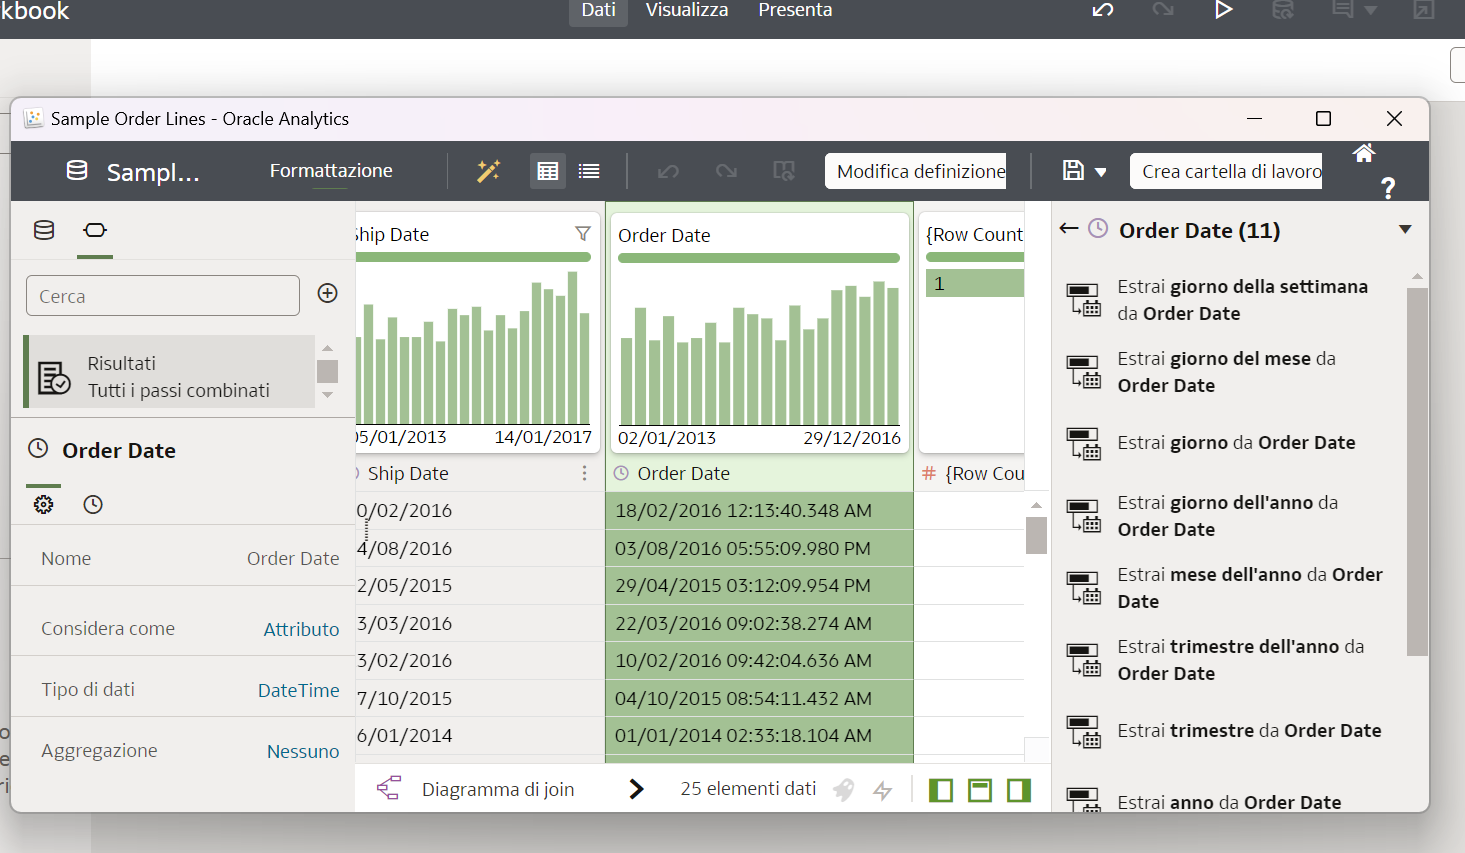This screenshot has height=853, width=1465.
Task: Play the workbook preview
Action: tap(1223, 10)
